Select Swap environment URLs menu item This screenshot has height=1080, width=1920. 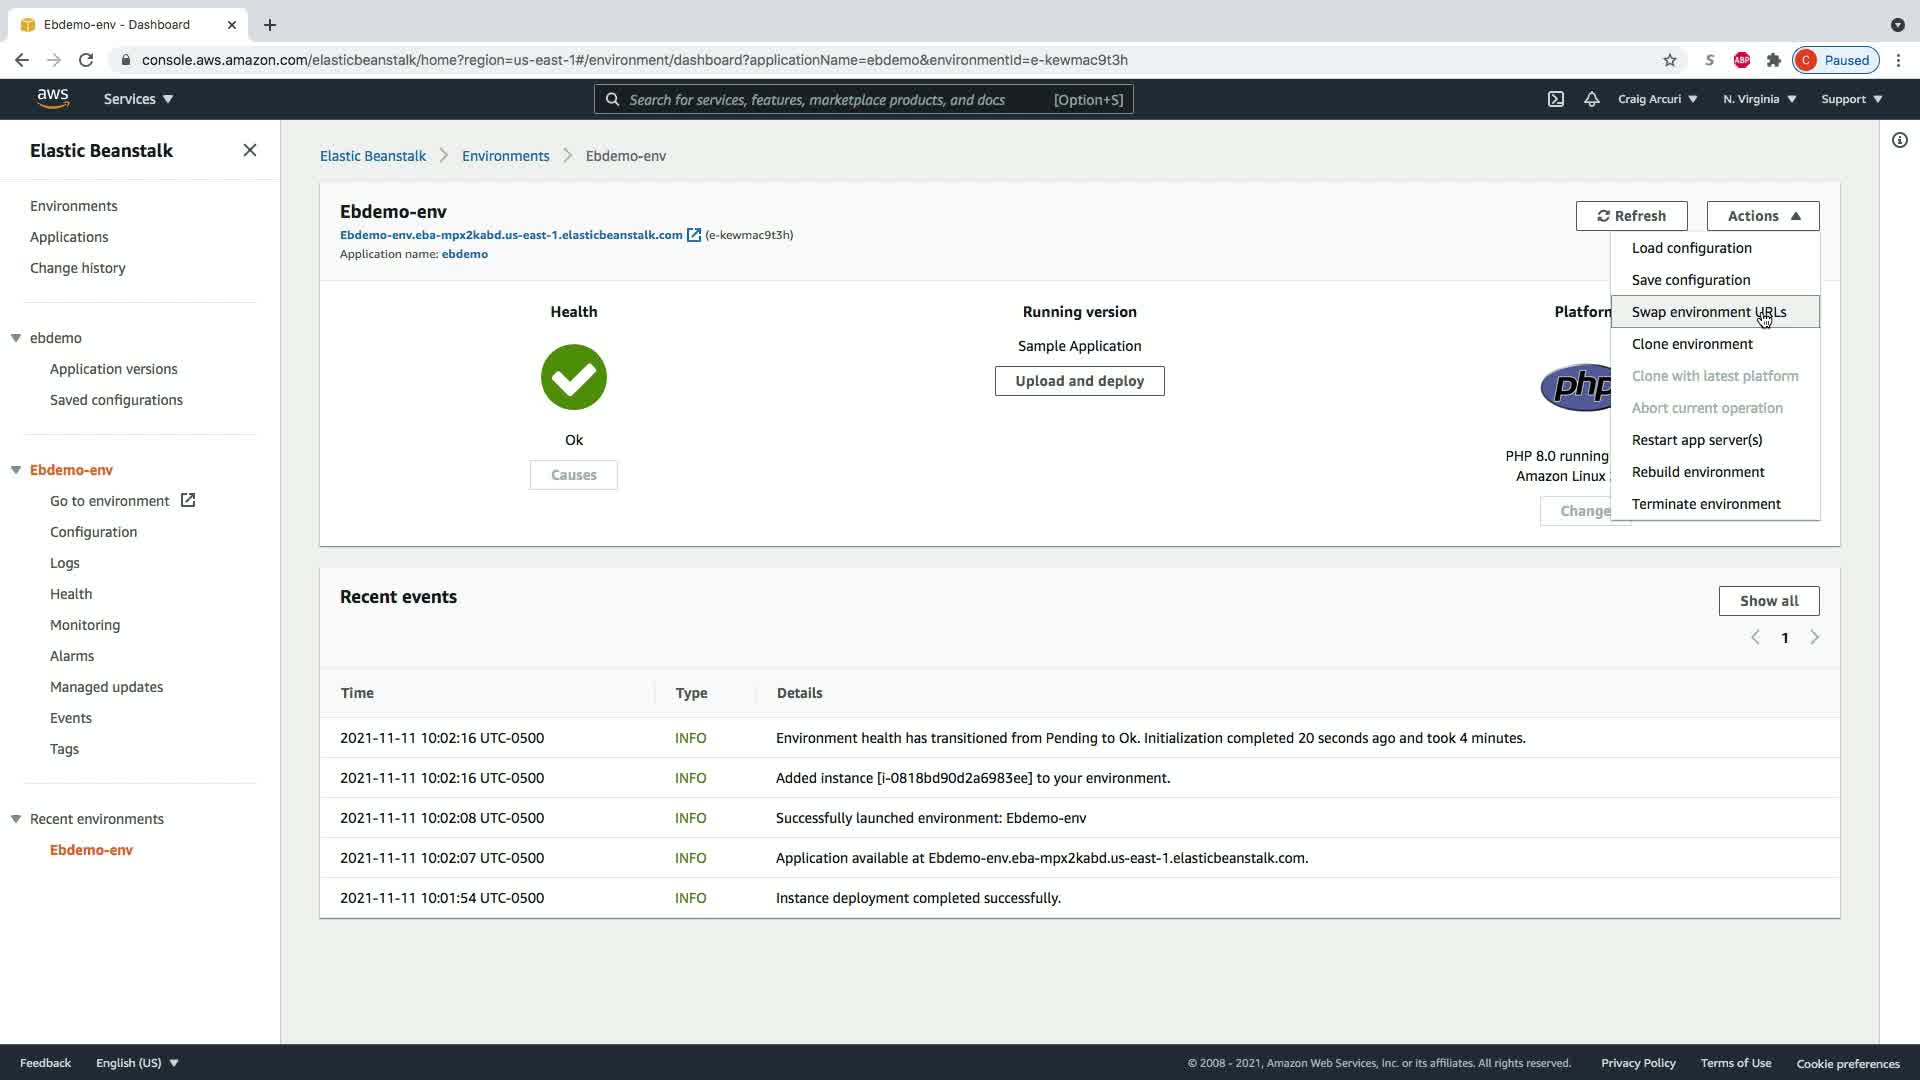tap(1708, 312)
